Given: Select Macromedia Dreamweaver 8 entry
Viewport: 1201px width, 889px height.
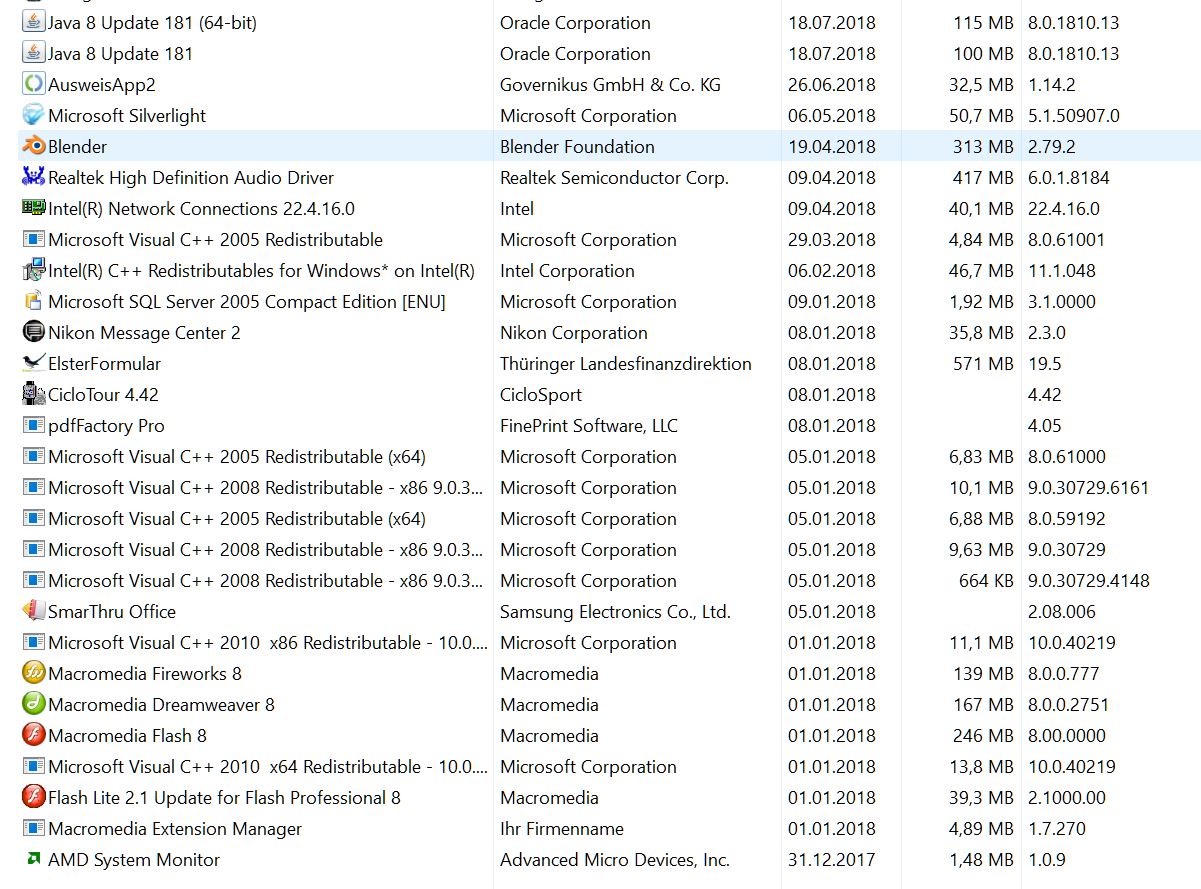Looking at the screenshot, I should coord(161,704).
